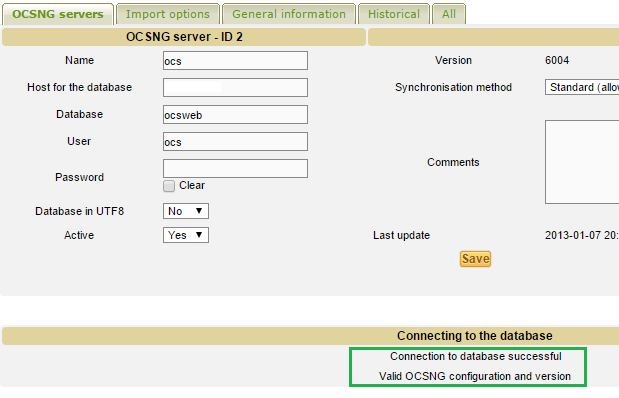Image resolution: width=619 pixels, height=398 pixels.
Task: Click the User input field
Action: click(x=235, y=141)
